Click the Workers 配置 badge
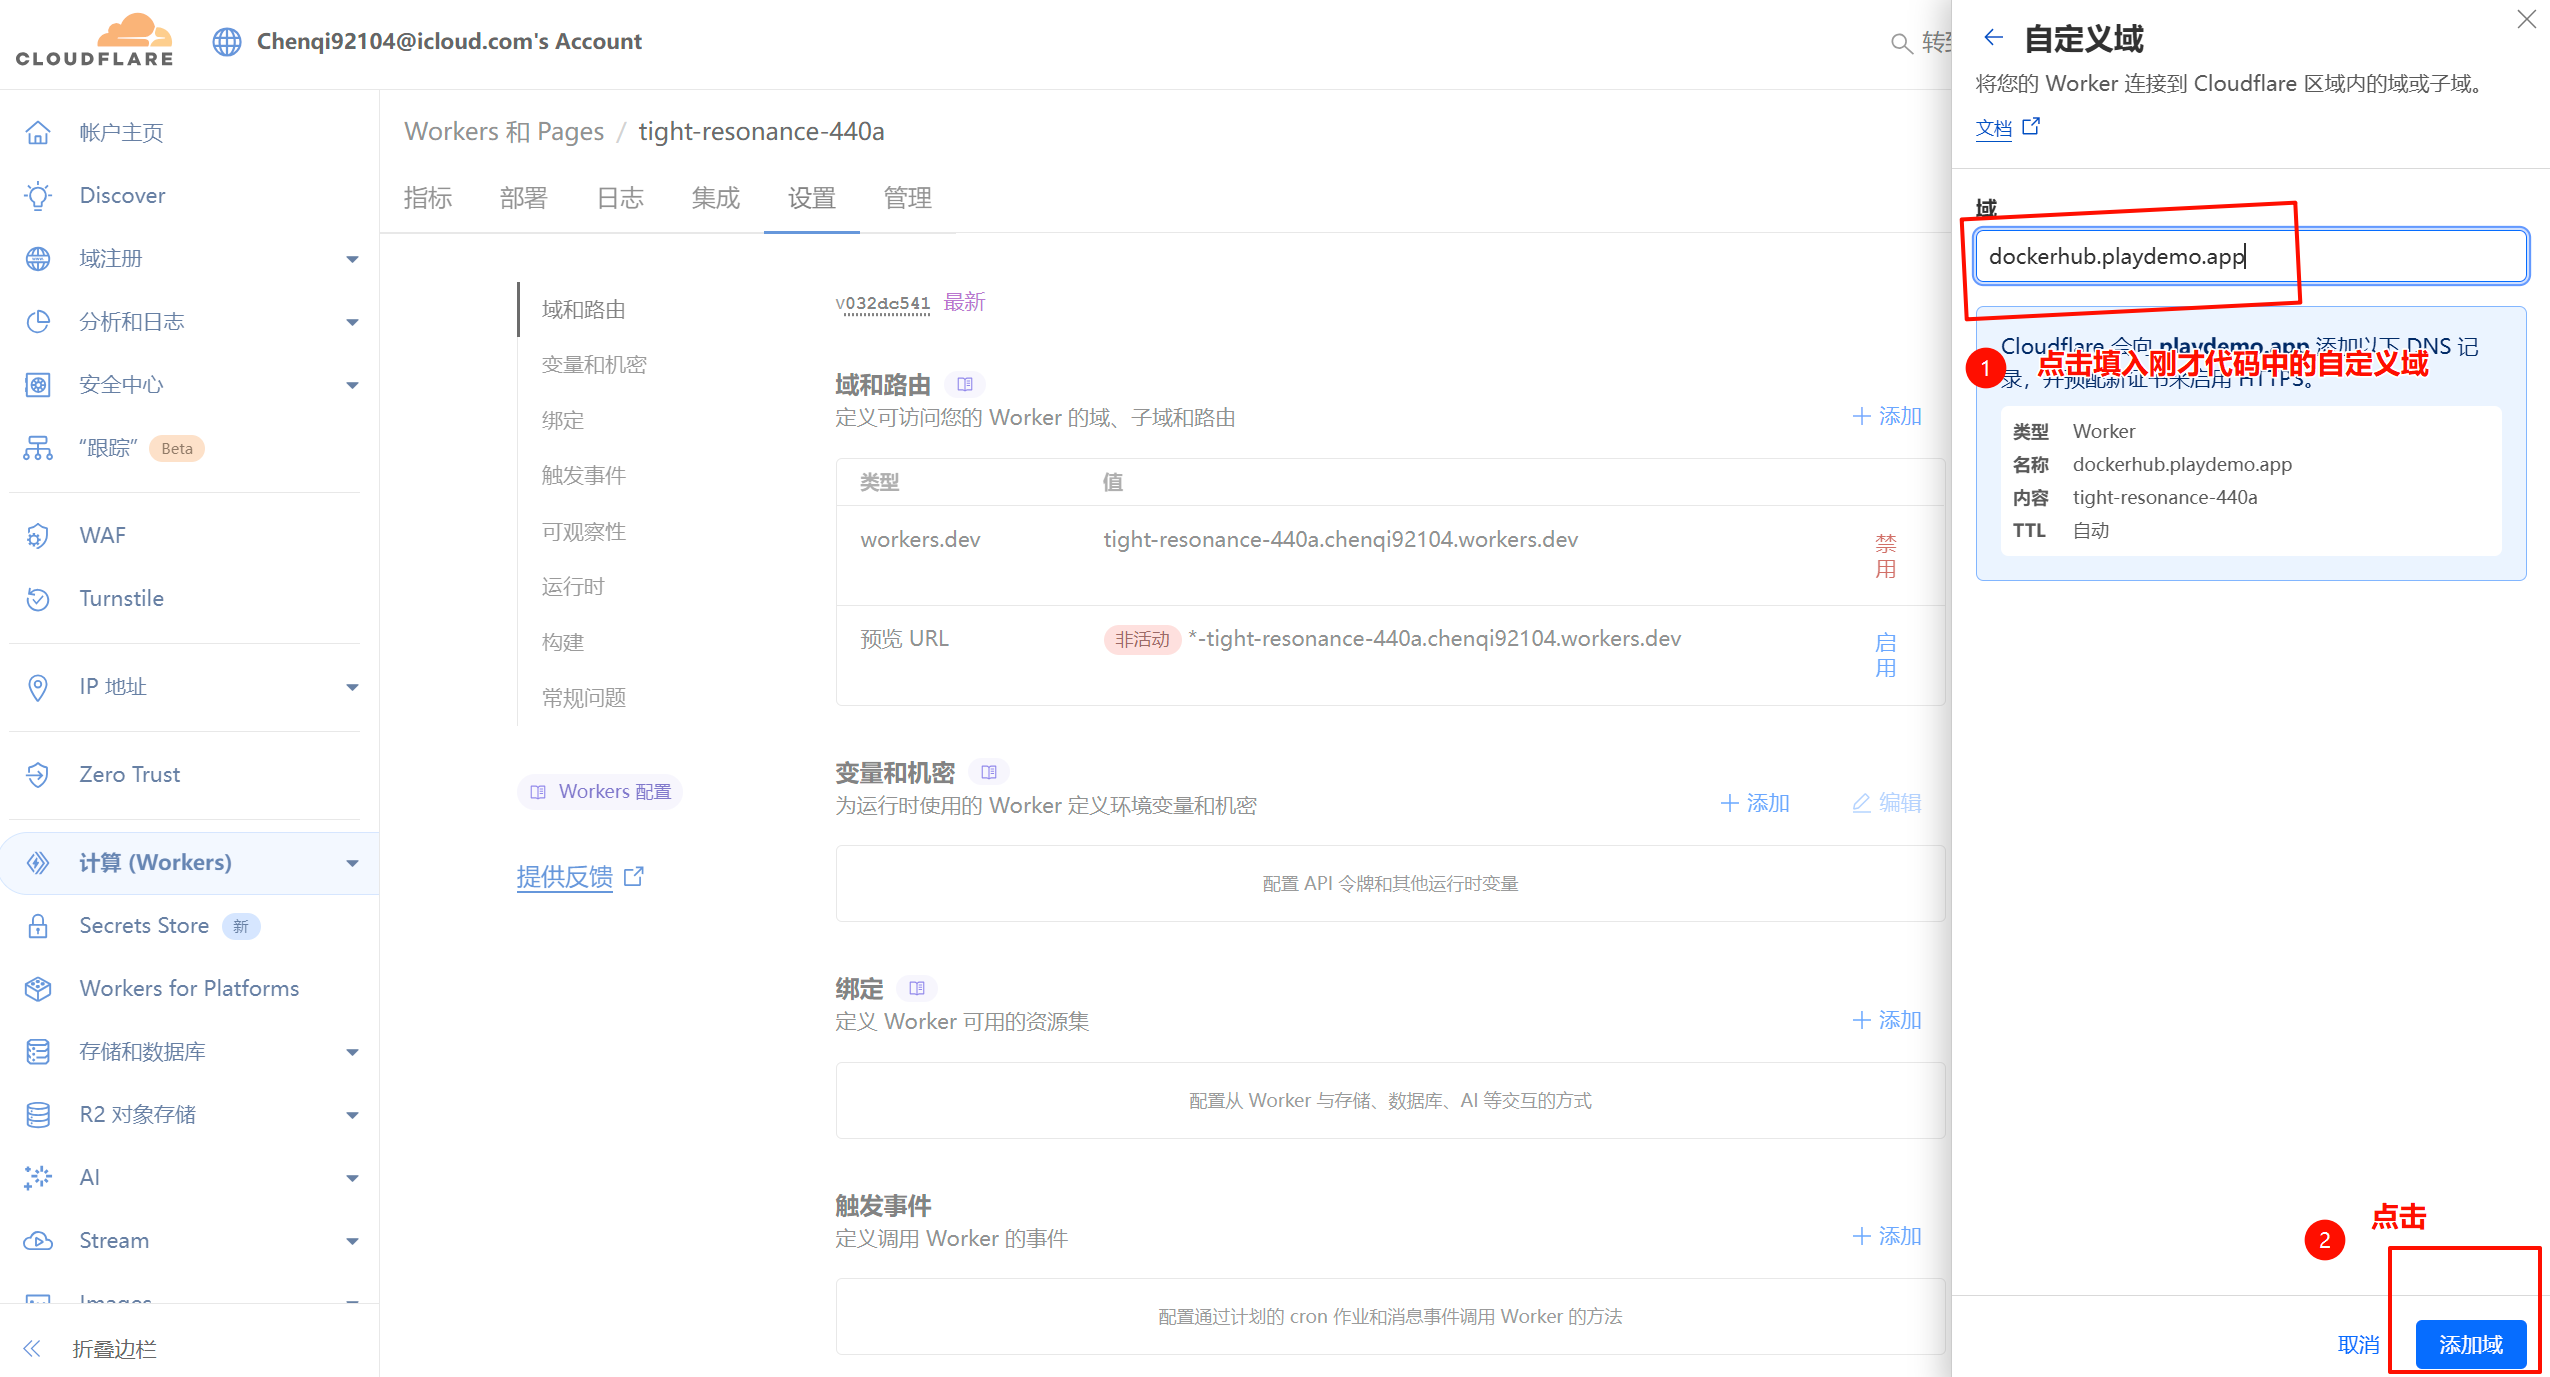 (x=600, y=791)
